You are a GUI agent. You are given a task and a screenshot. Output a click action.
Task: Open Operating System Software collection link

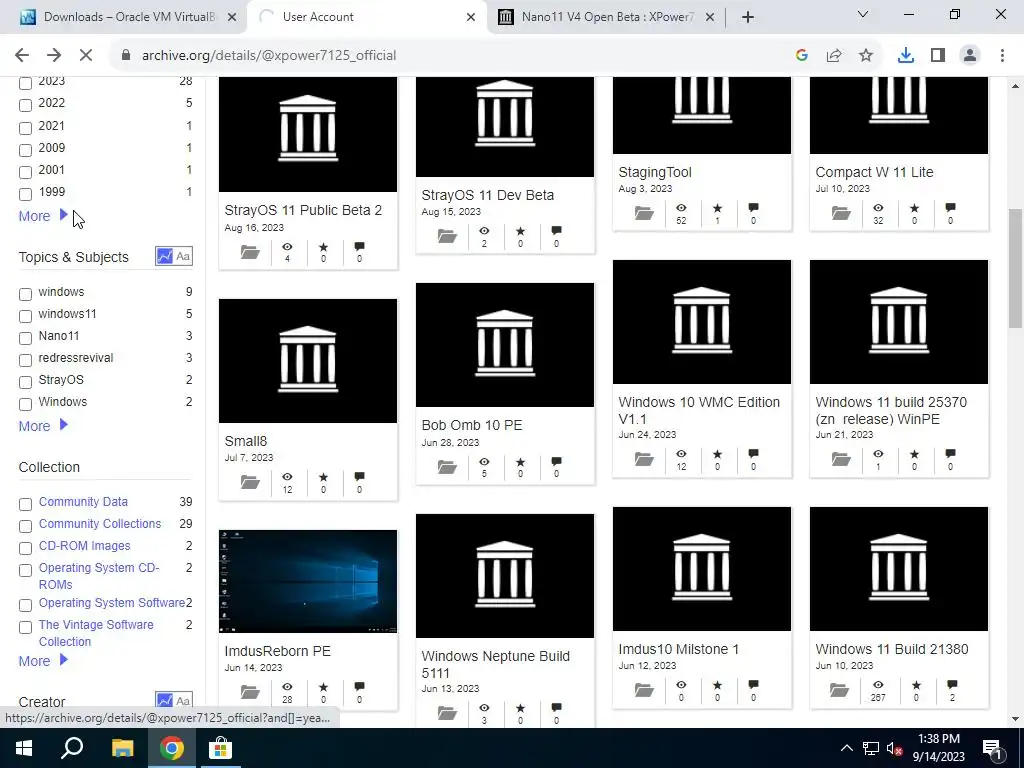(112, 602)
